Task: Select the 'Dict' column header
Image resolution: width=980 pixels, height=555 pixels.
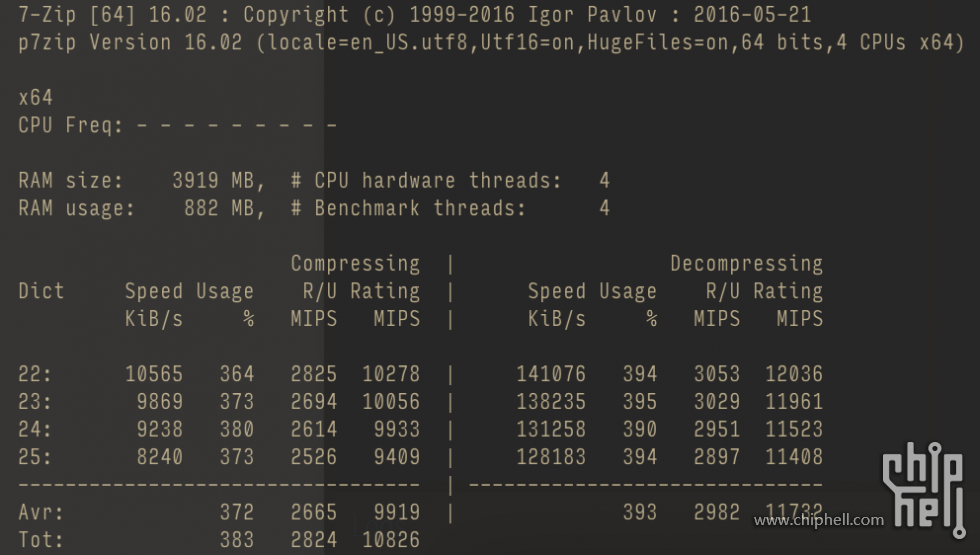Action: 41,291
